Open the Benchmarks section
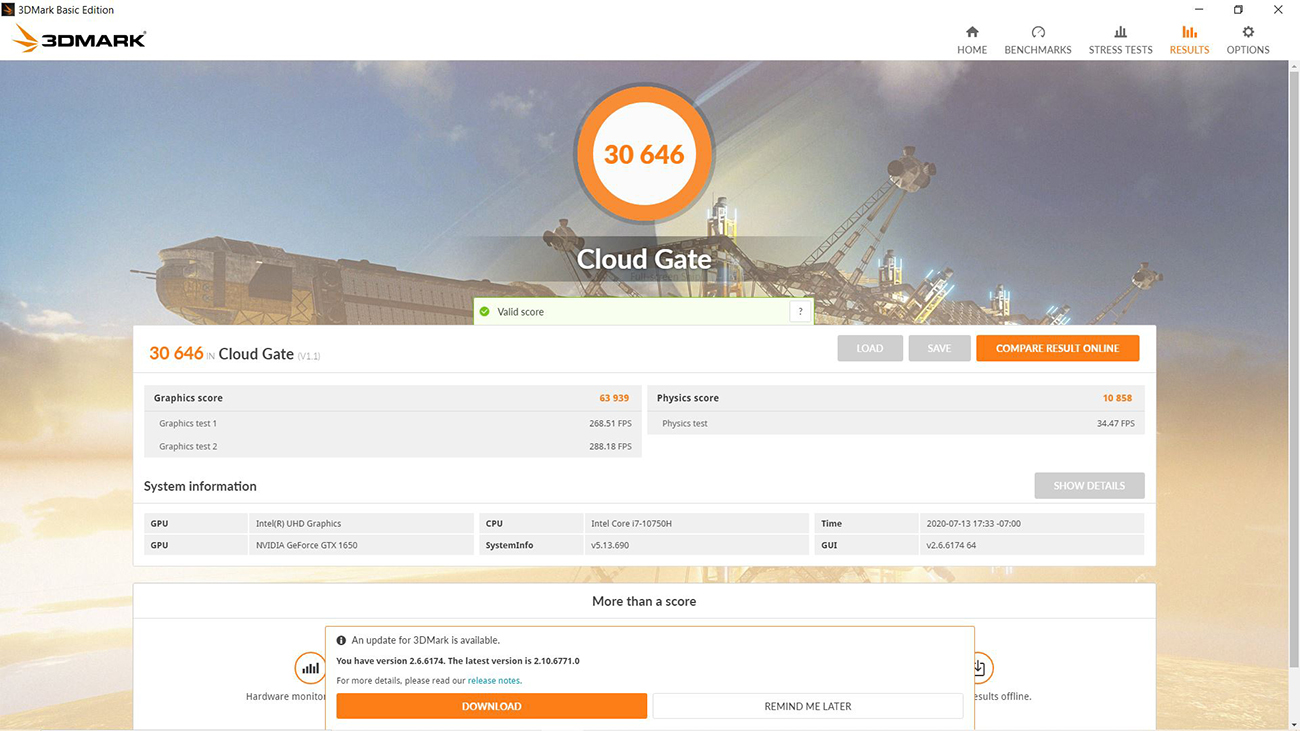Screen dimensions: 1300x731 1037,40
